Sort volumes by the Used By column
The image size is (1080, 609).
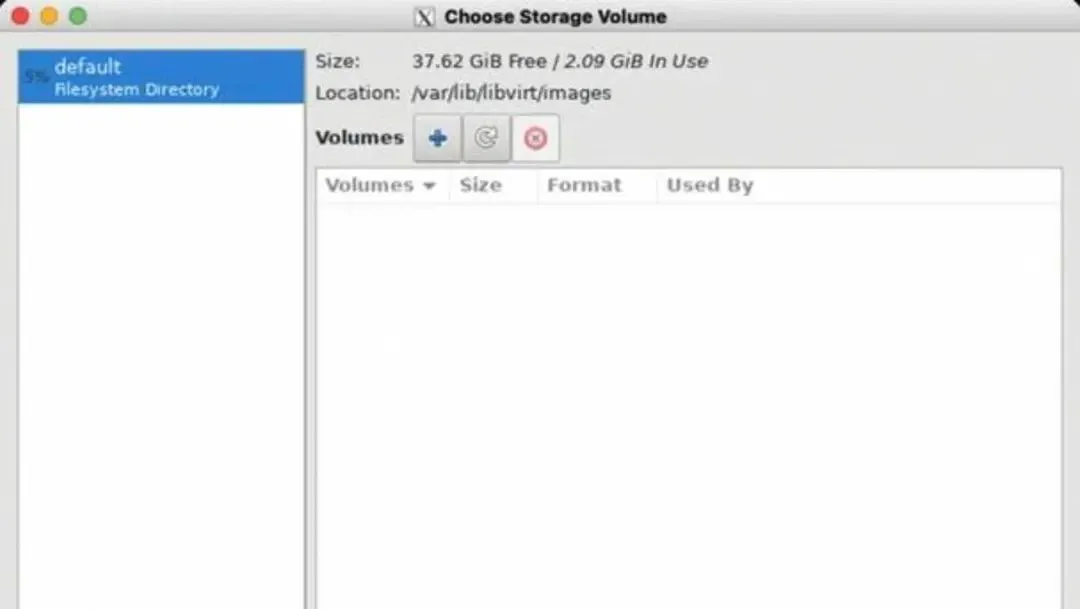(x=709, y=185)
